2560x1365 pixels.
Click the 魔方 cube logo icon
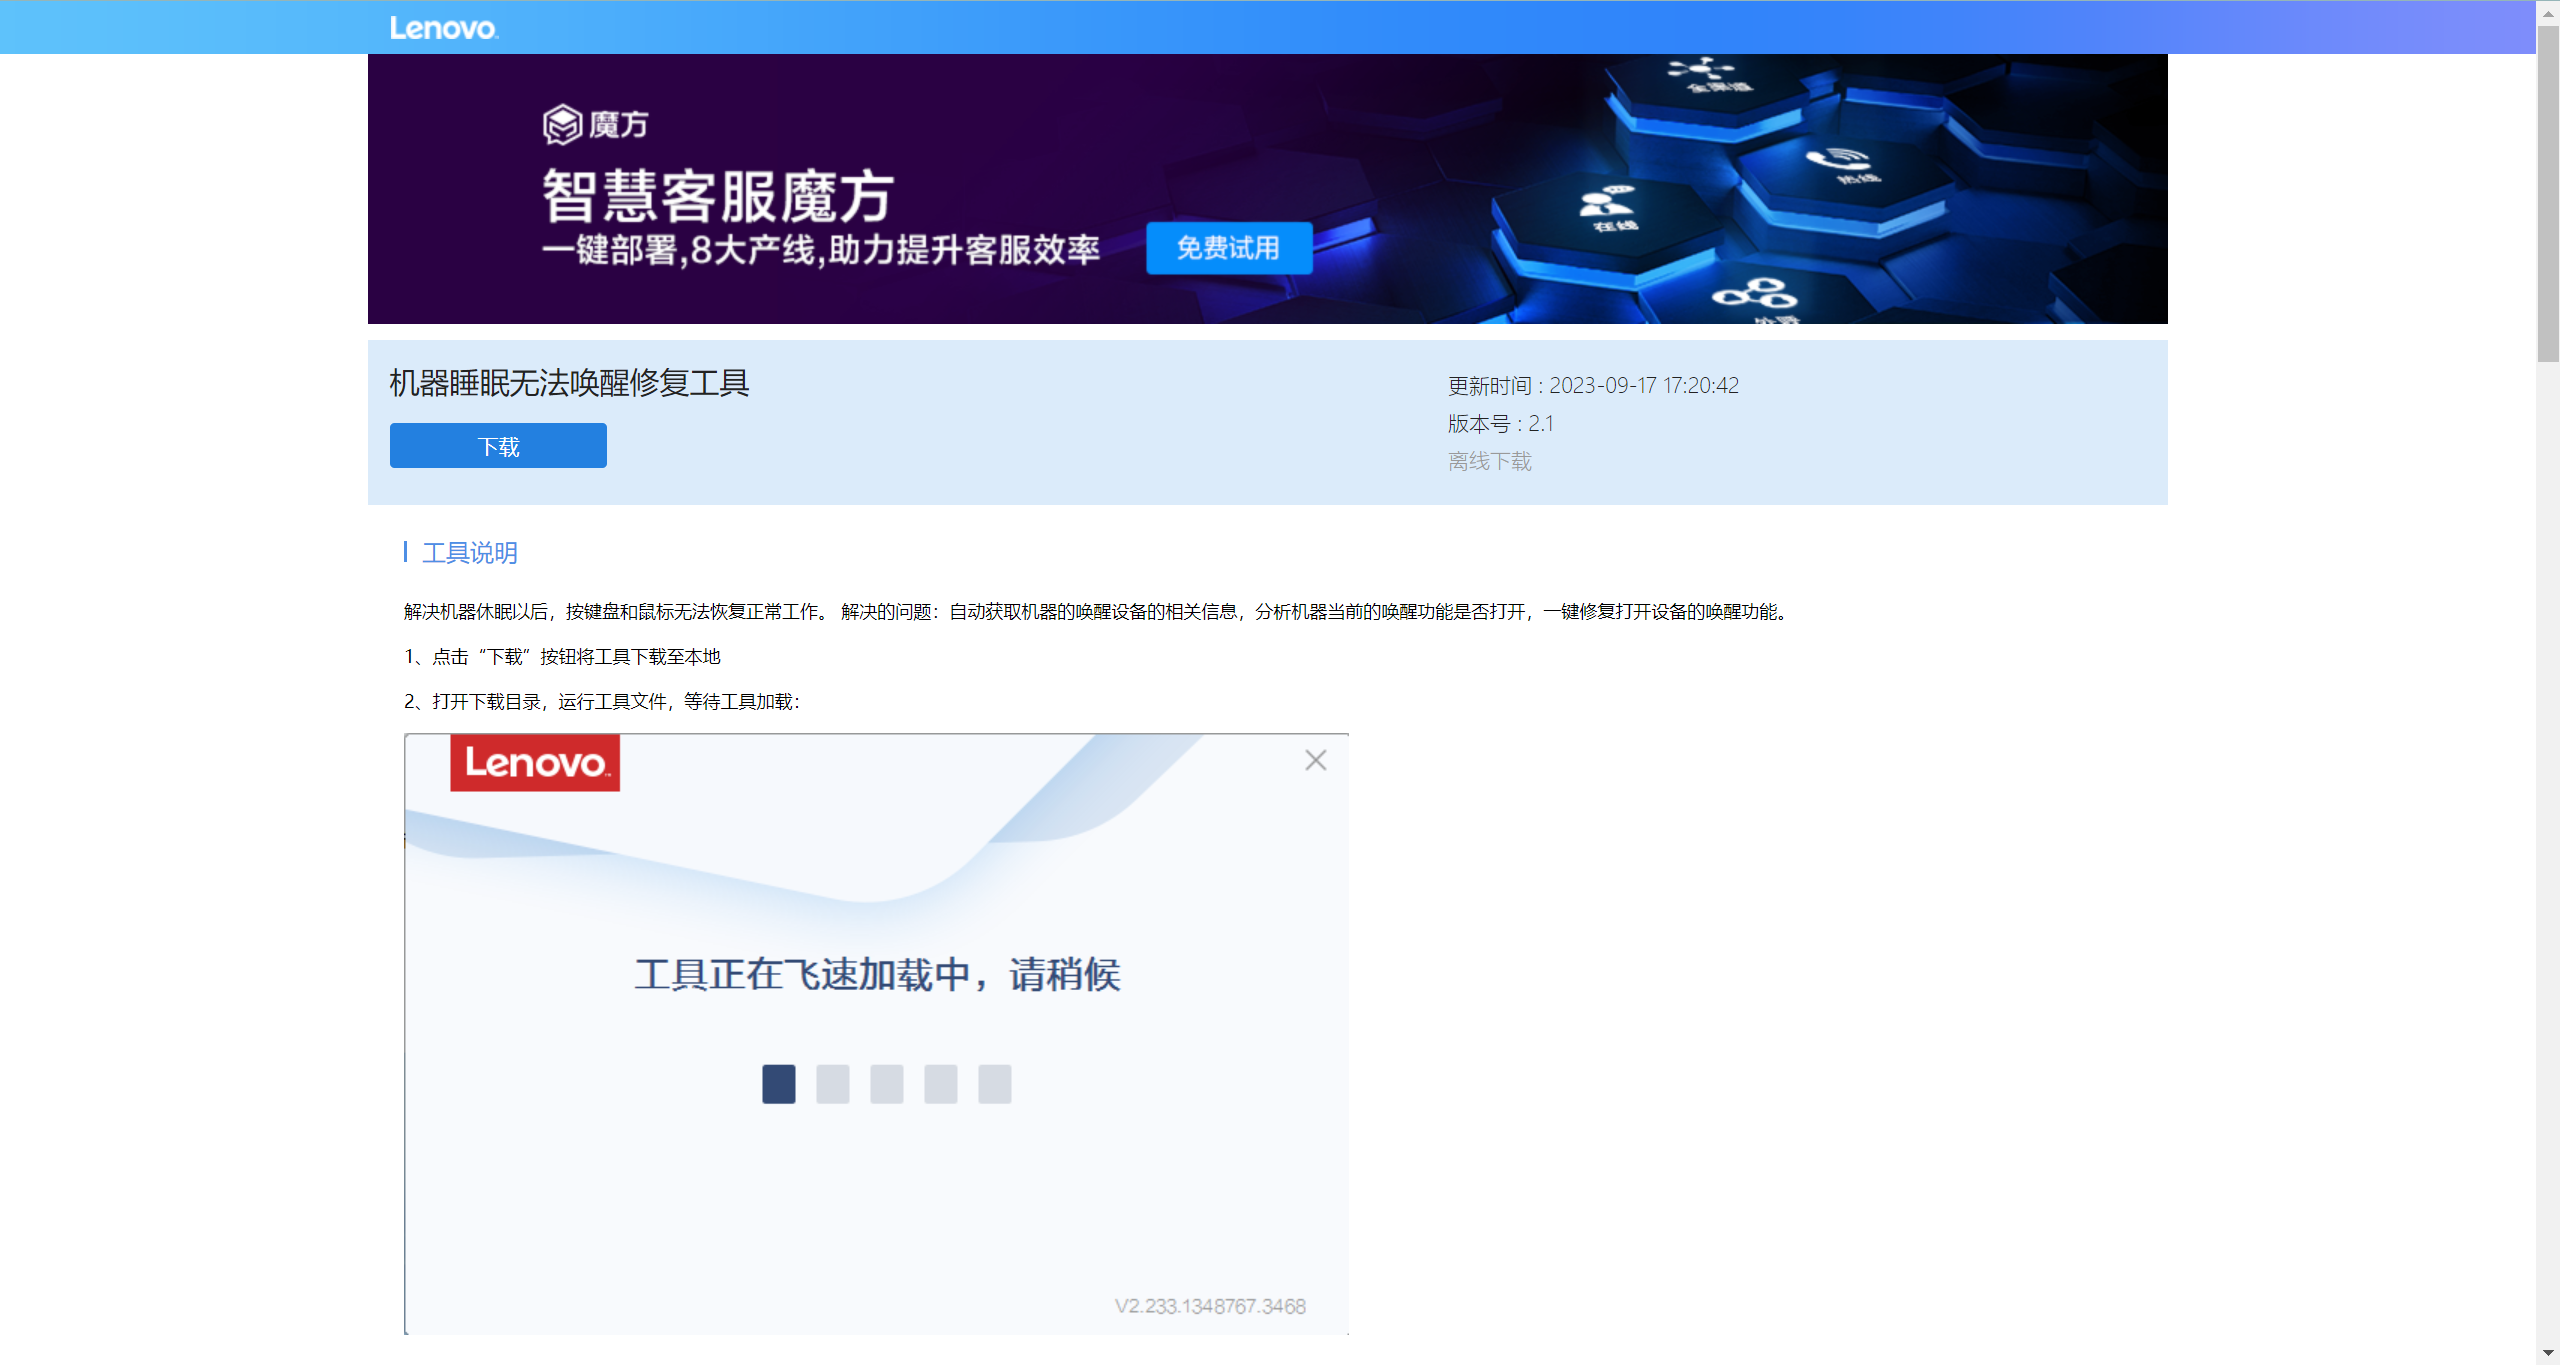(562, 125)
